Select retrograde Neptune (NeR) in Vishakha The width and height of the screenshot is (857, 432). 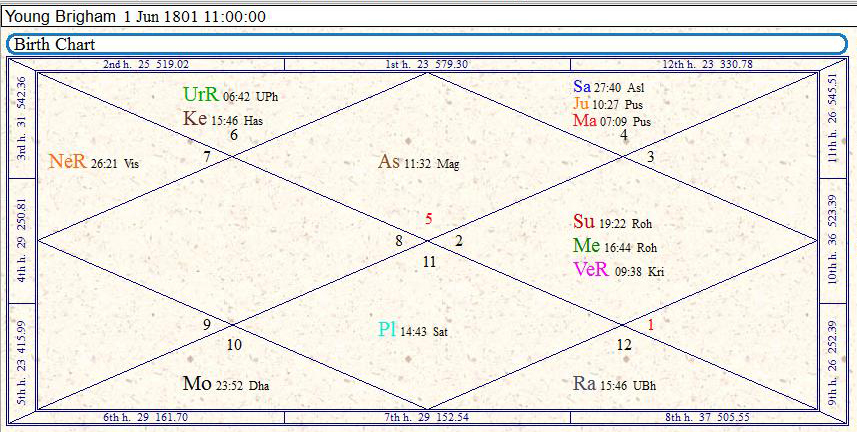tap(66, 162)
